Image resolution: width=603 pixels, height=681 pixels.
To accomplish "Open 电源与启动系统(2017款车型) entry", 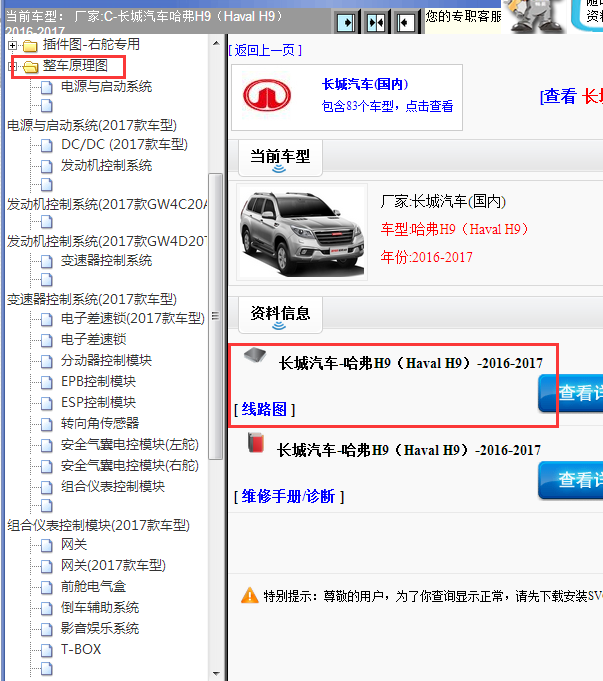I will pyautogui.click(x=92, y=126).
